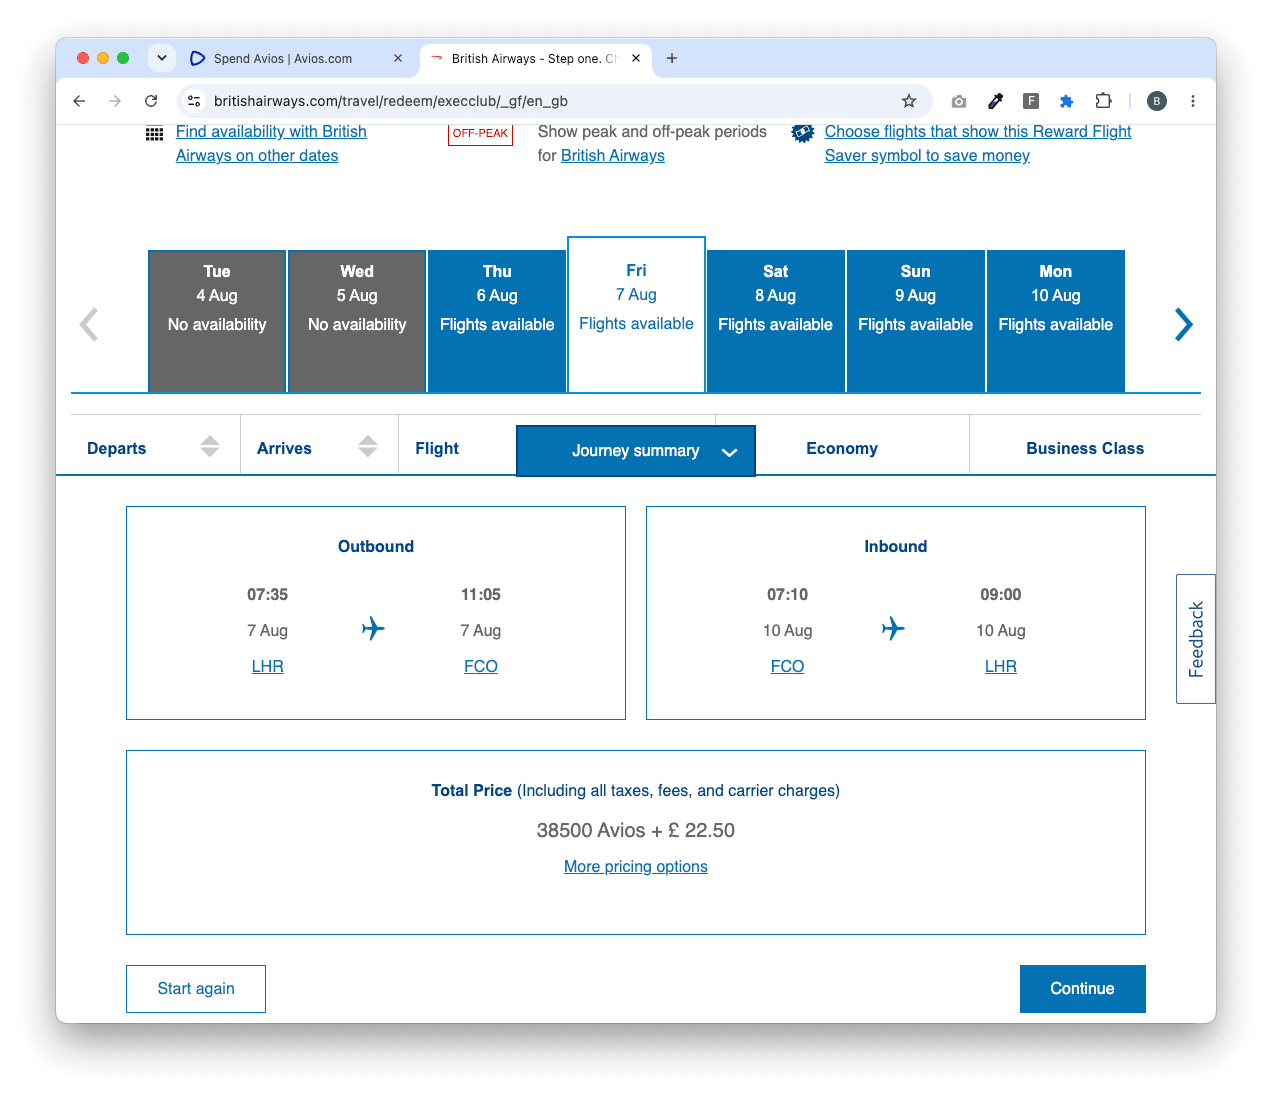Select Sun 9 Aug flights available

pos(916,321)
